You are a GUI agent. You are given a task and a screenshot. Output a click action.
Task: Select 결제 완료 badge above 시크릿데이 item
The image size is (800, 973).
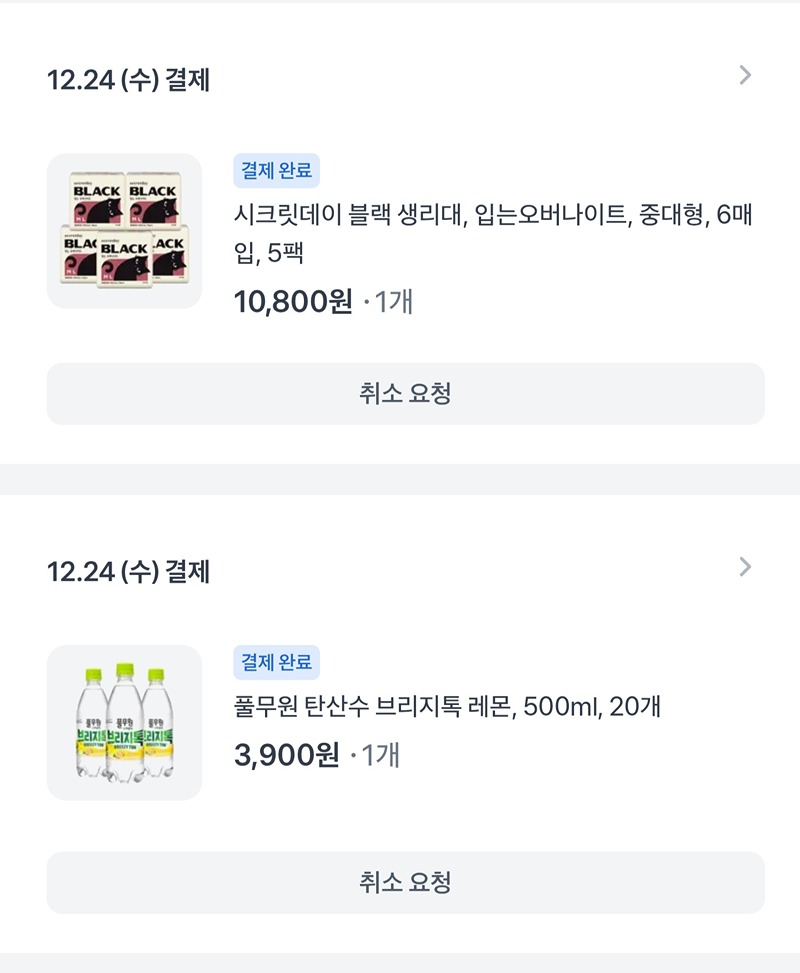276,170
